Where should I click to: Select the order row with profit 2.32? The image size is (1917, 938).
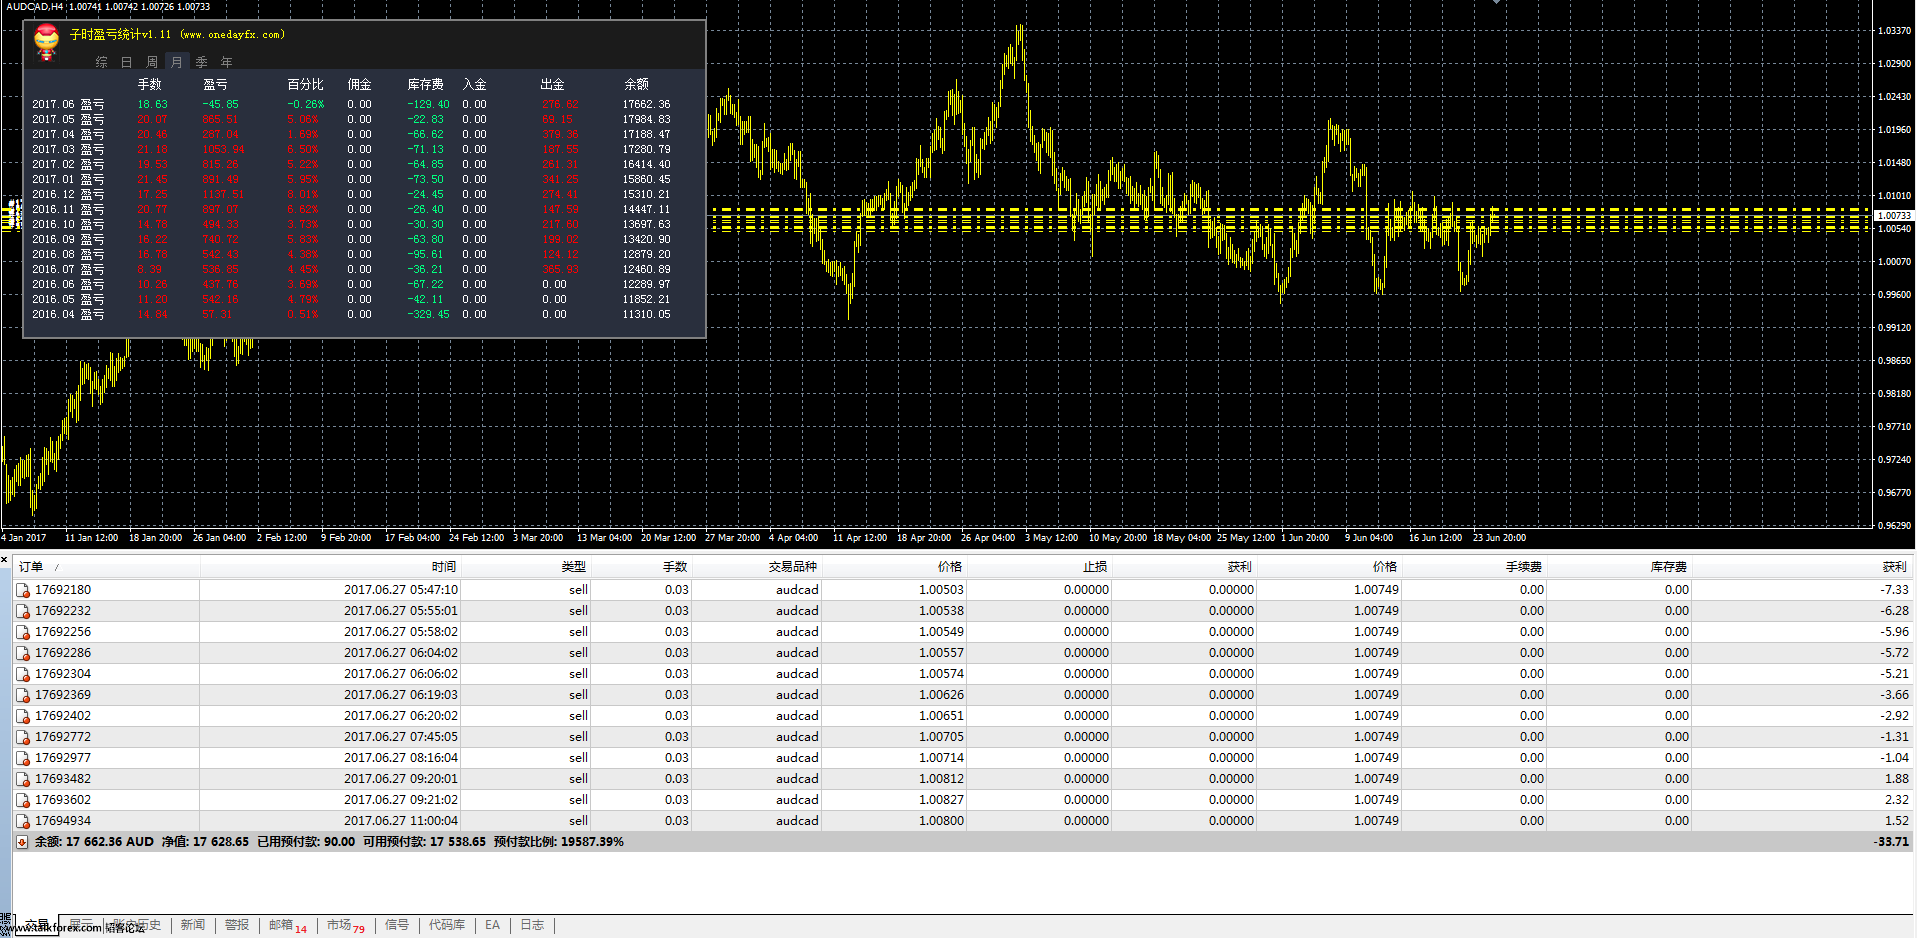click(963, 800)
